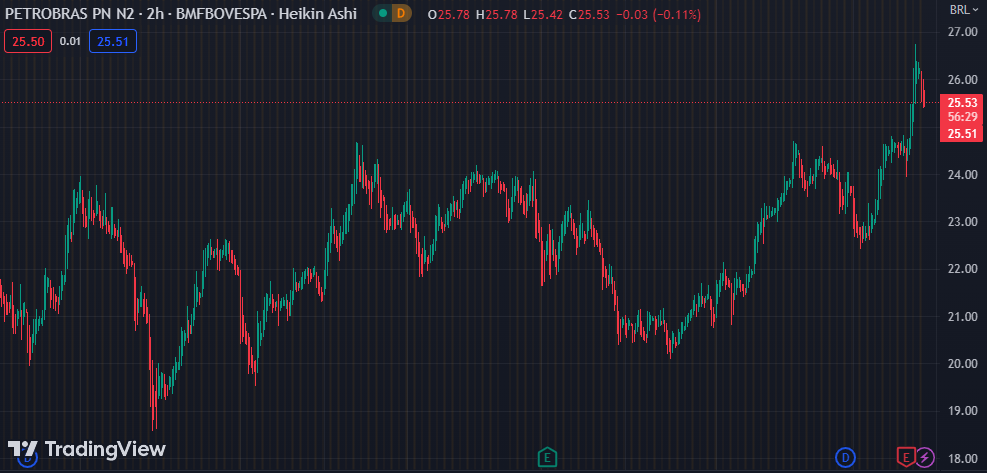Viewport: 987px width, 473px height.
Task: Click the orange D delayed-data badge
Action: (x=402, y=13)
